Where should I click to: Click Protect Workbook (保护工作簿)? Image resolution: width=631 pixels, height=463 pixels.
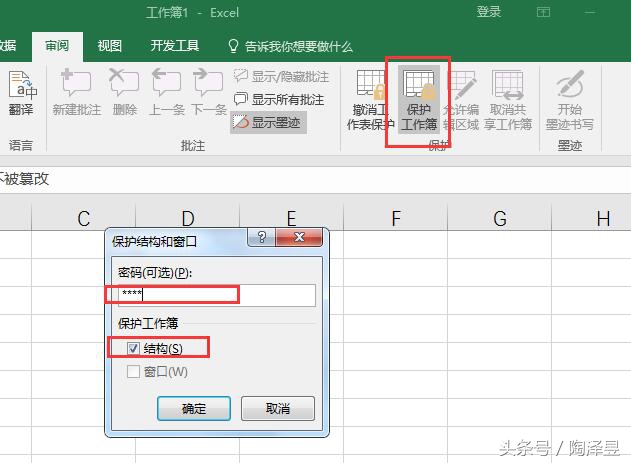[419, 99]
